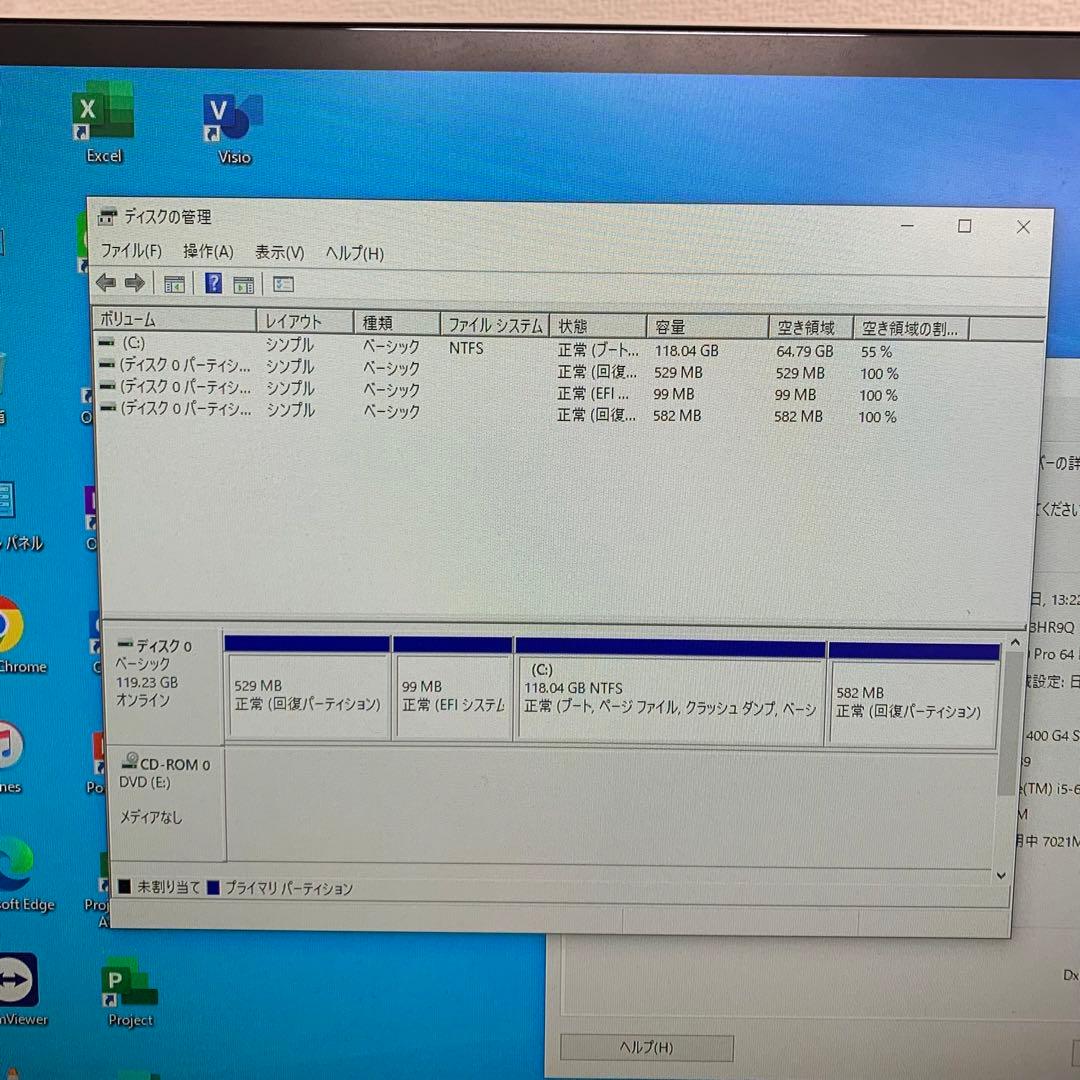Click the back navigation arrow in Disk Management
Image resolution: width=1080 pixels, height=1080 pixels.
[x=106, y=283]
